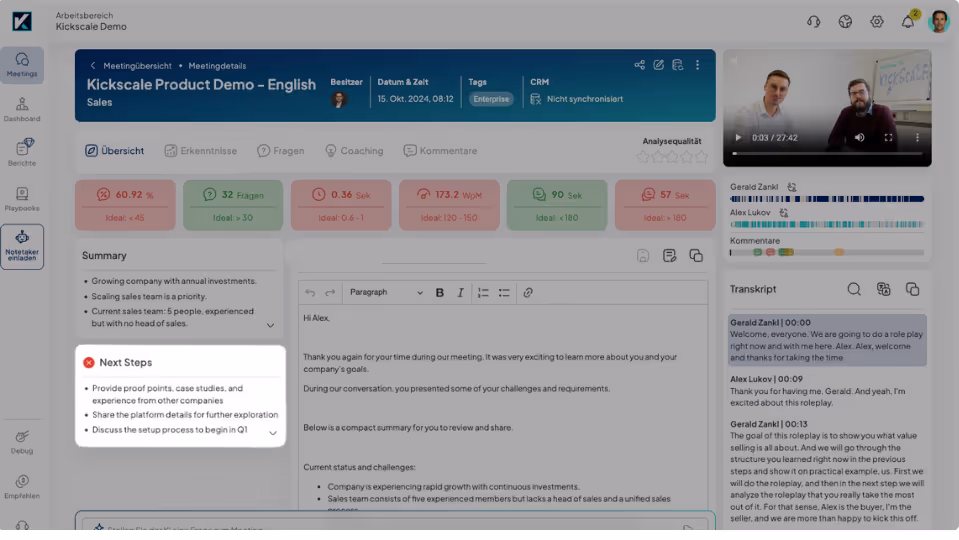
Task: Click the headset support icon
Action: [x=813, y=22]
